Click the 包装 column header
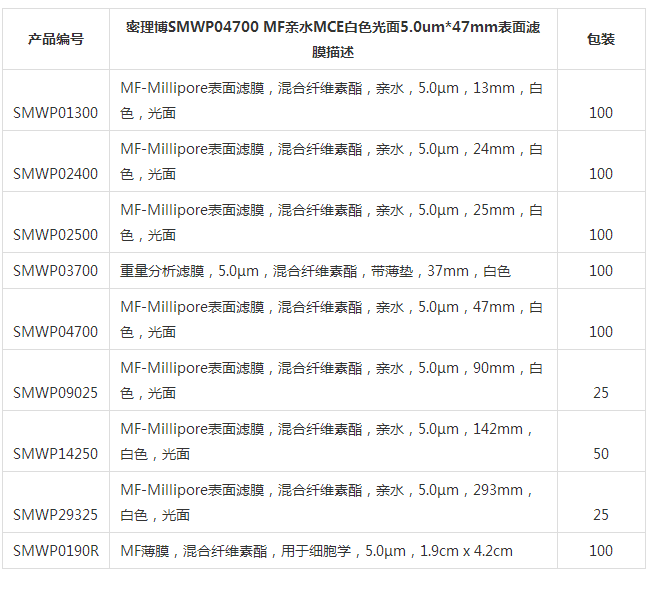 [601, 39]
